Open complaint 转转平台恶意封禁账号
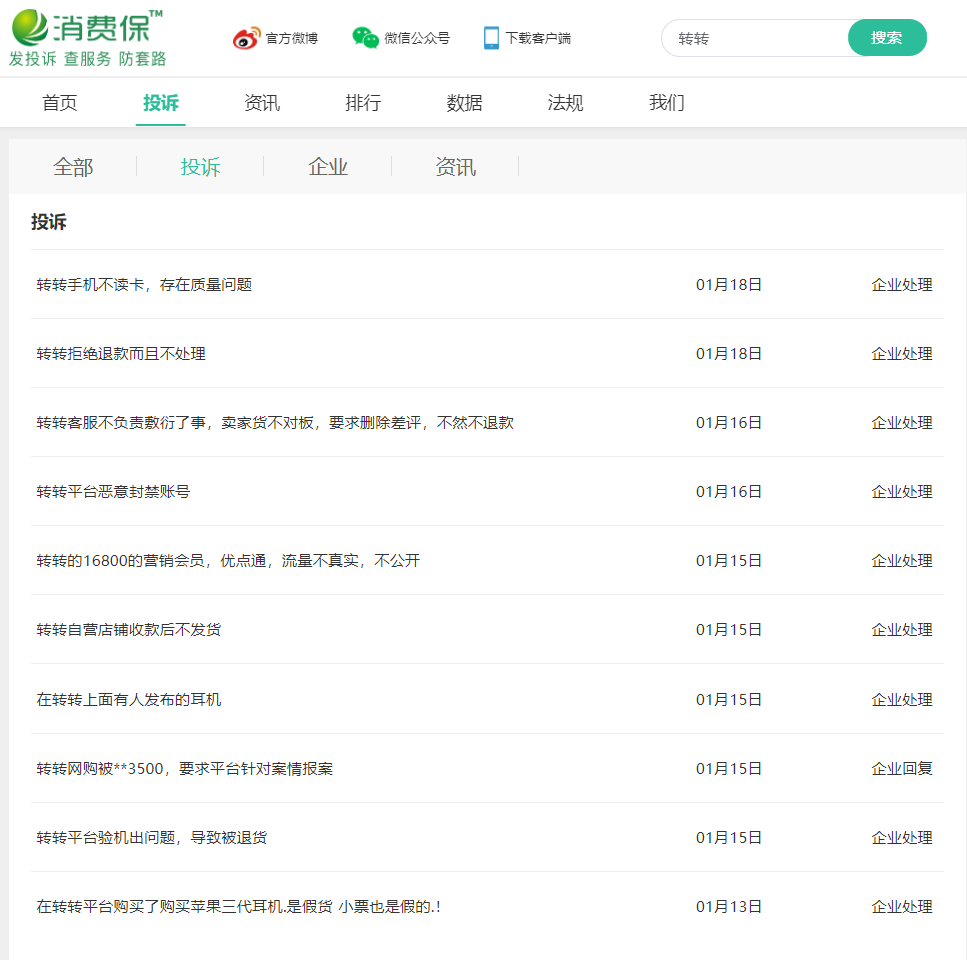Screen dimensions: 967x960 pos(113,491)
